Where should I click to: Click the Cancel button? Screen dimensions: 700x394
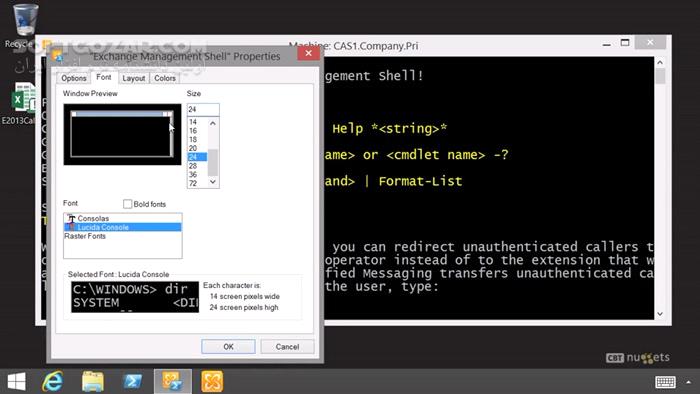pos(287,347)
